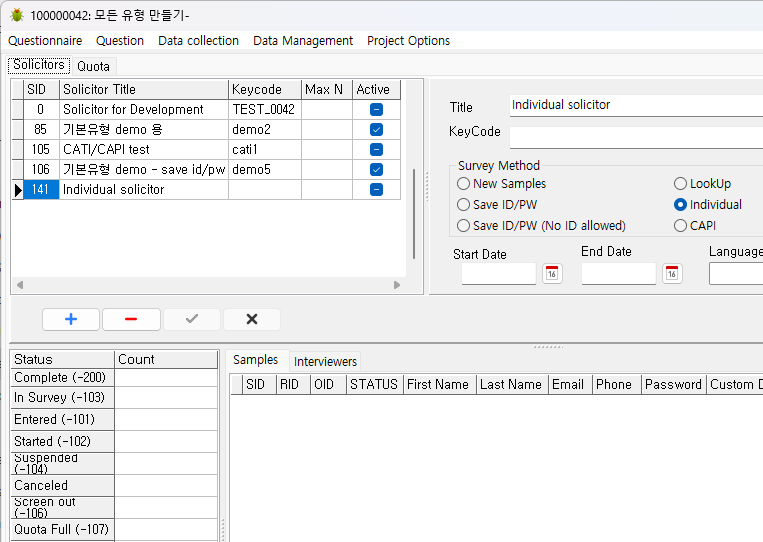Click the Quota Full (-107) status row
This screenshot has width=763, height=542.
(x=114, y=529)
